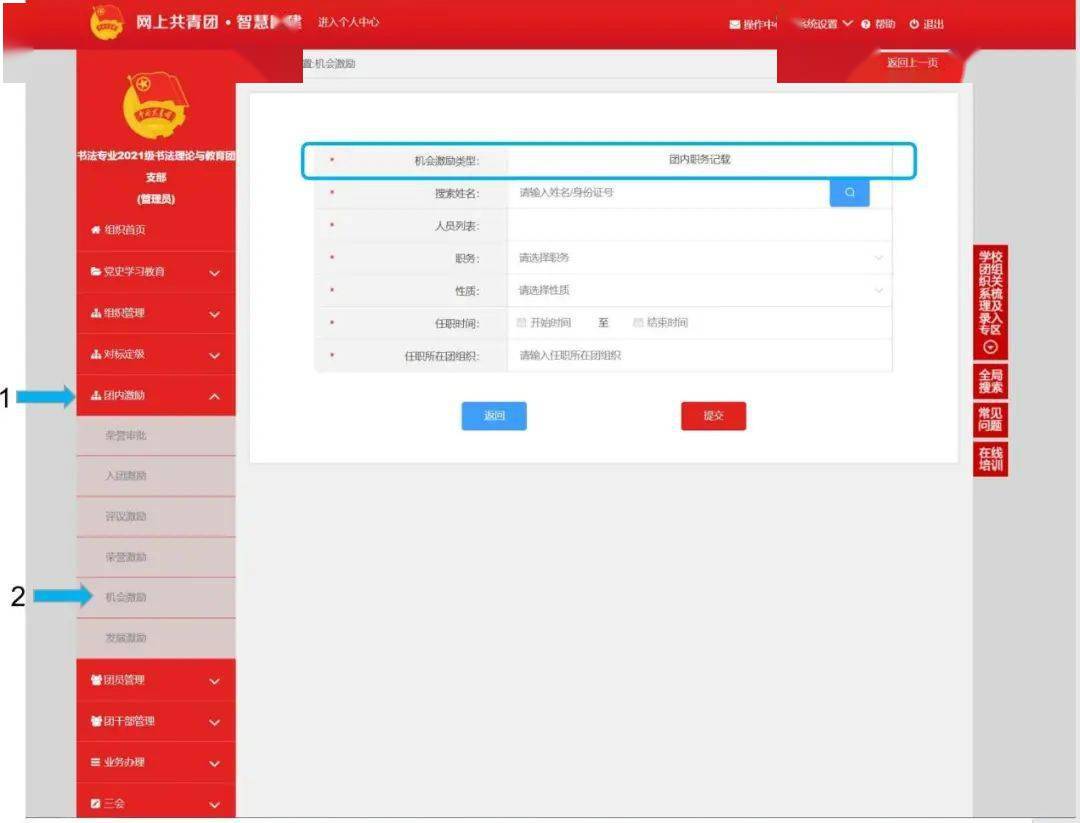This screenshot has width=1080, height=823.
Task: Open the 职务 dropdown
Action: (878, 257)
